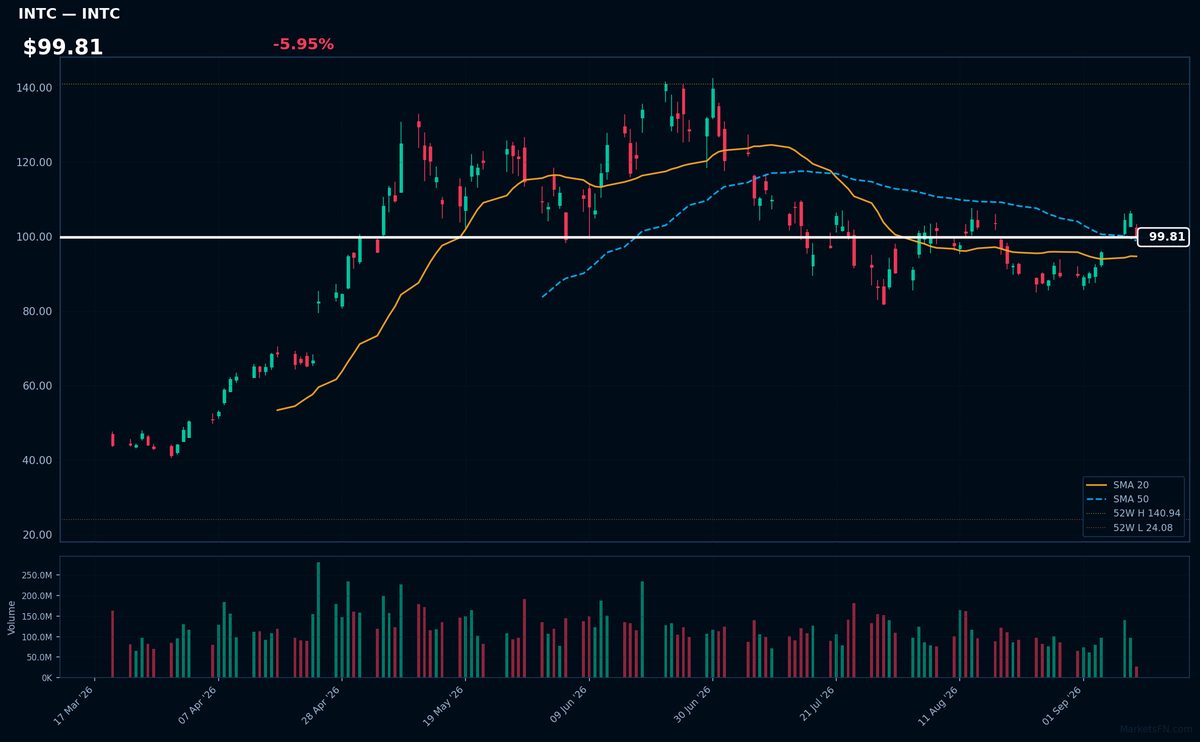Image resolution: width=1200 pixels, height=742 pixels.
Task: Click the 150.0M volume axis label
Action: pyautogui.click(x=37, y=616)
